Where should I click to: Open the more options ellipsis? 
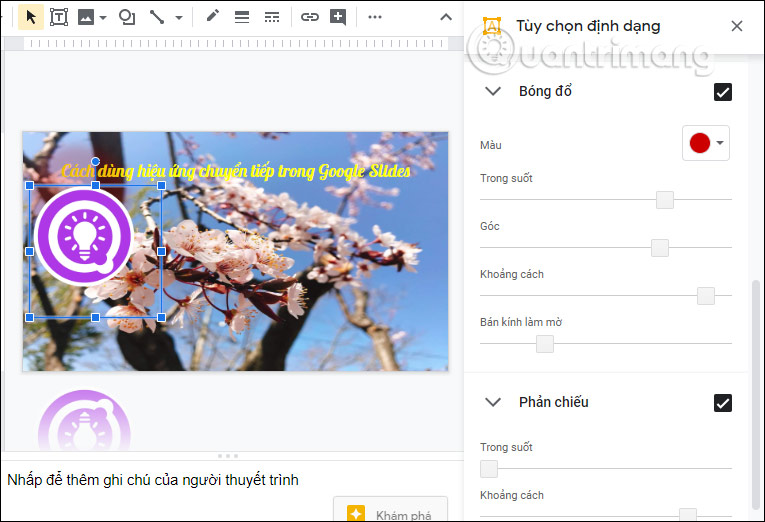pos(375,17)
